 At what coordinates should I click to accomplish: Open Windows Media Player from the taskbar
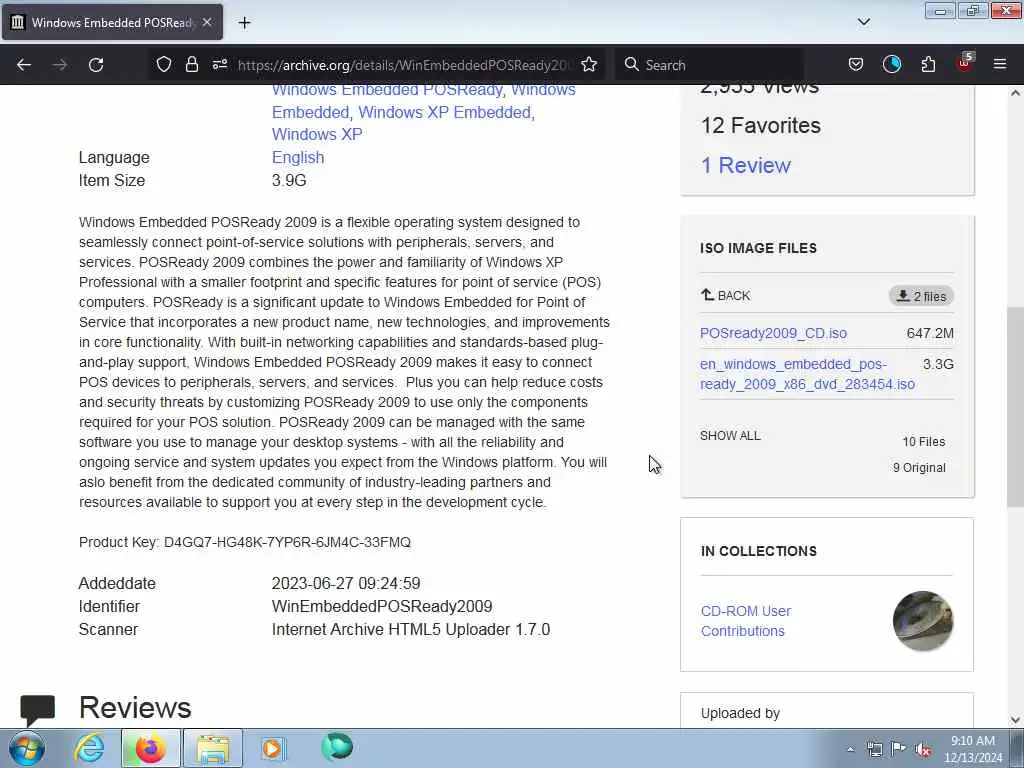pos(273,748)
